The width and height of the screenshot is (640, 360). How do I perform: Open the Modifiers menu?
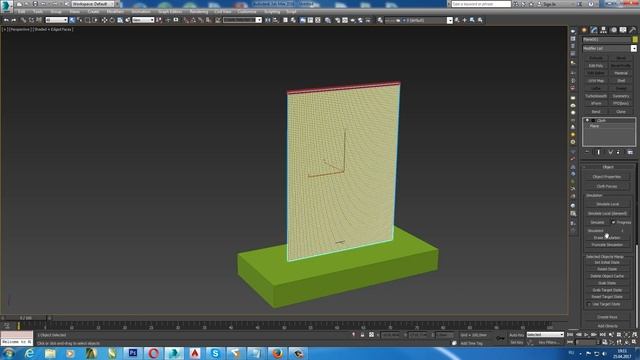[x=115, y=12]
